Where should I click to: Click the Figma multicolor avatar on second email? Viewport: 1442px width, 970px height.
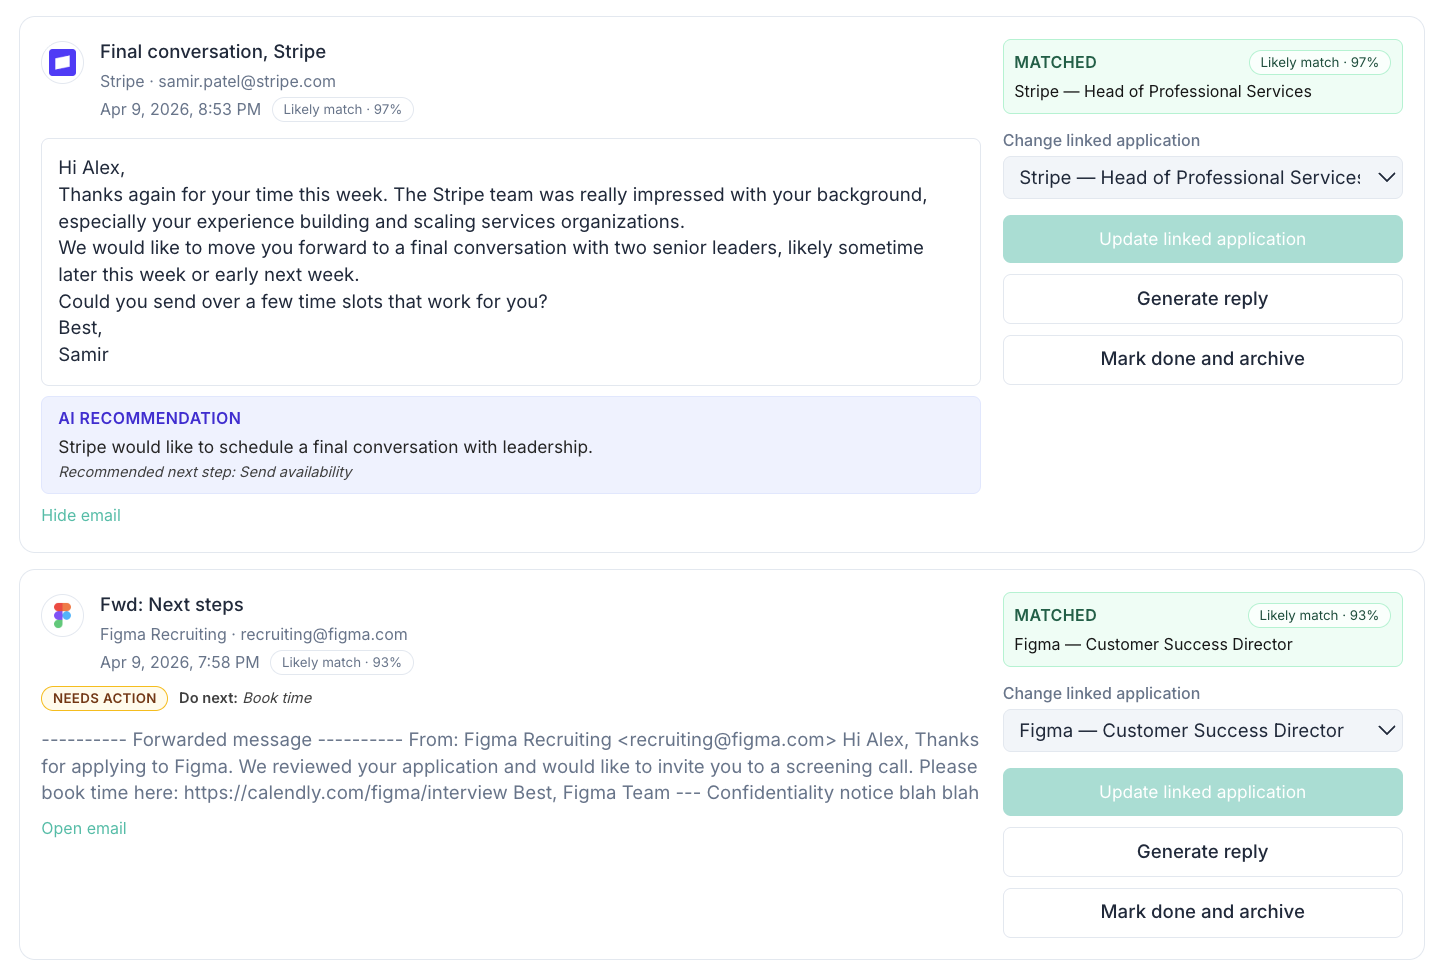[x=62, y=615]
